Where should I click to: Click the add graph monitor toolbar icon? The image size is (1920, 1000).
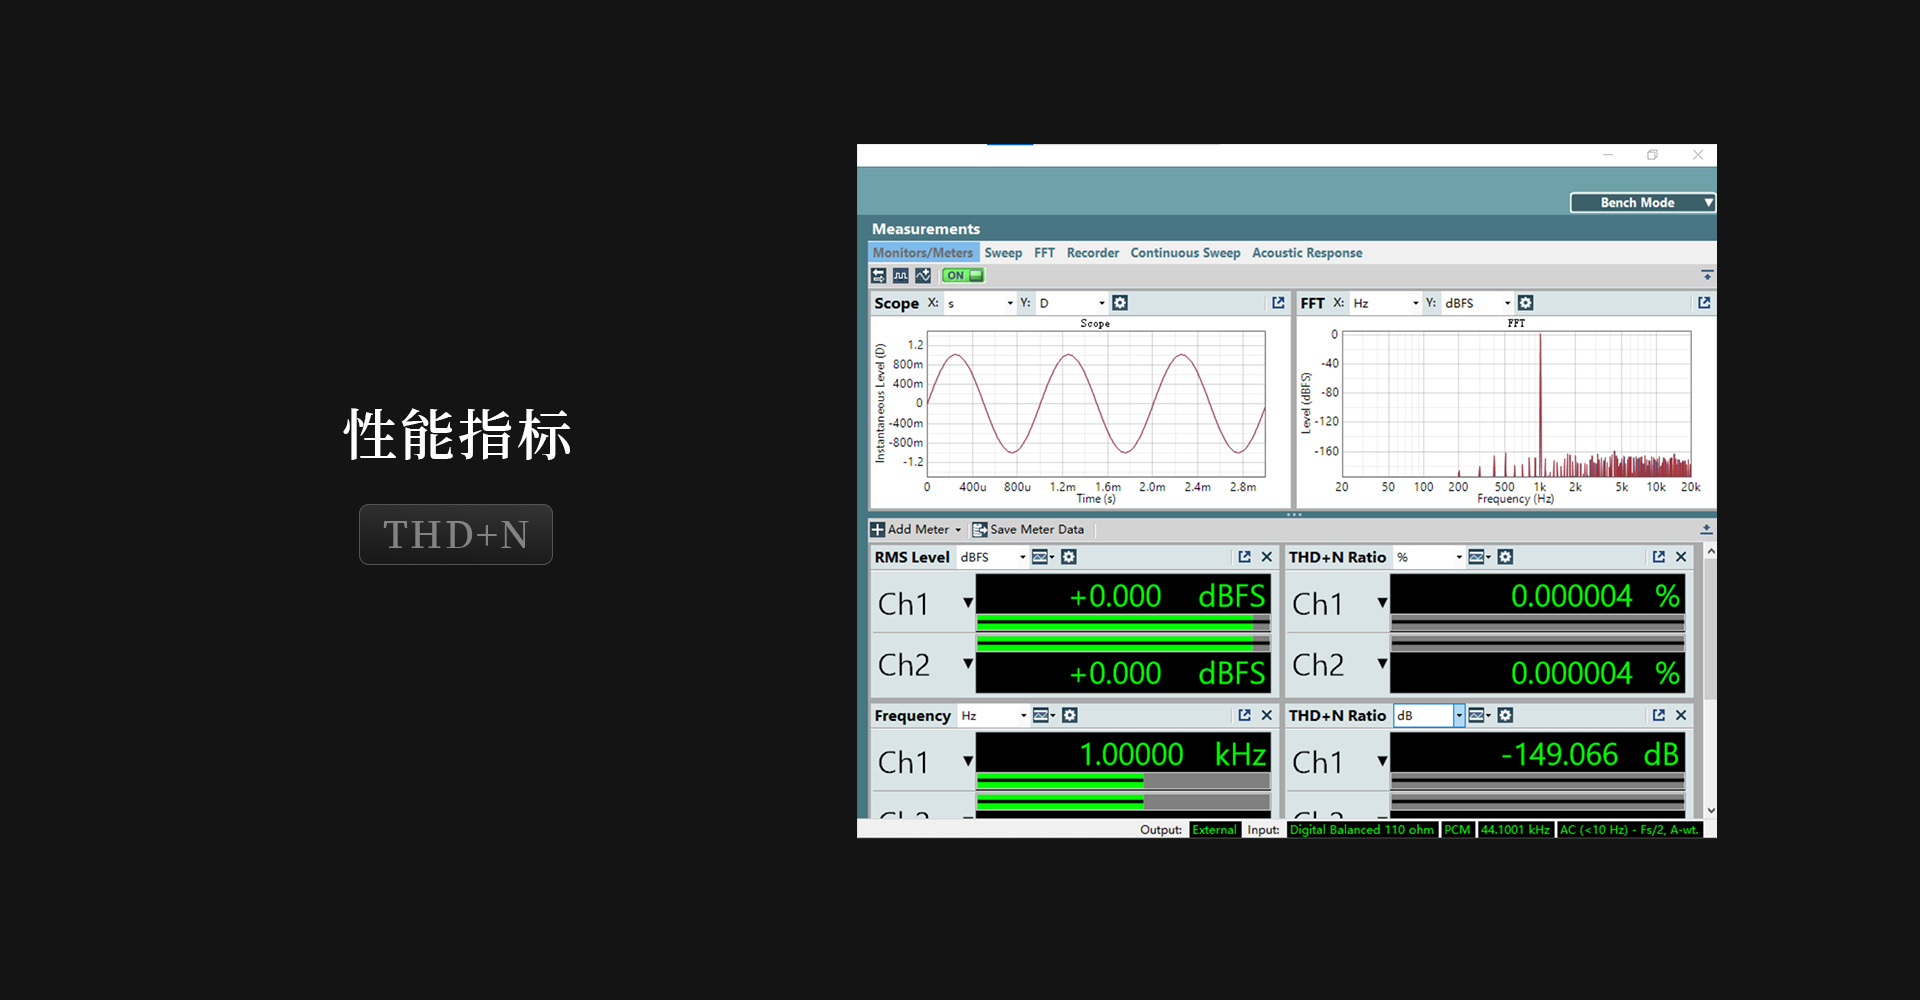pos(923,276)
